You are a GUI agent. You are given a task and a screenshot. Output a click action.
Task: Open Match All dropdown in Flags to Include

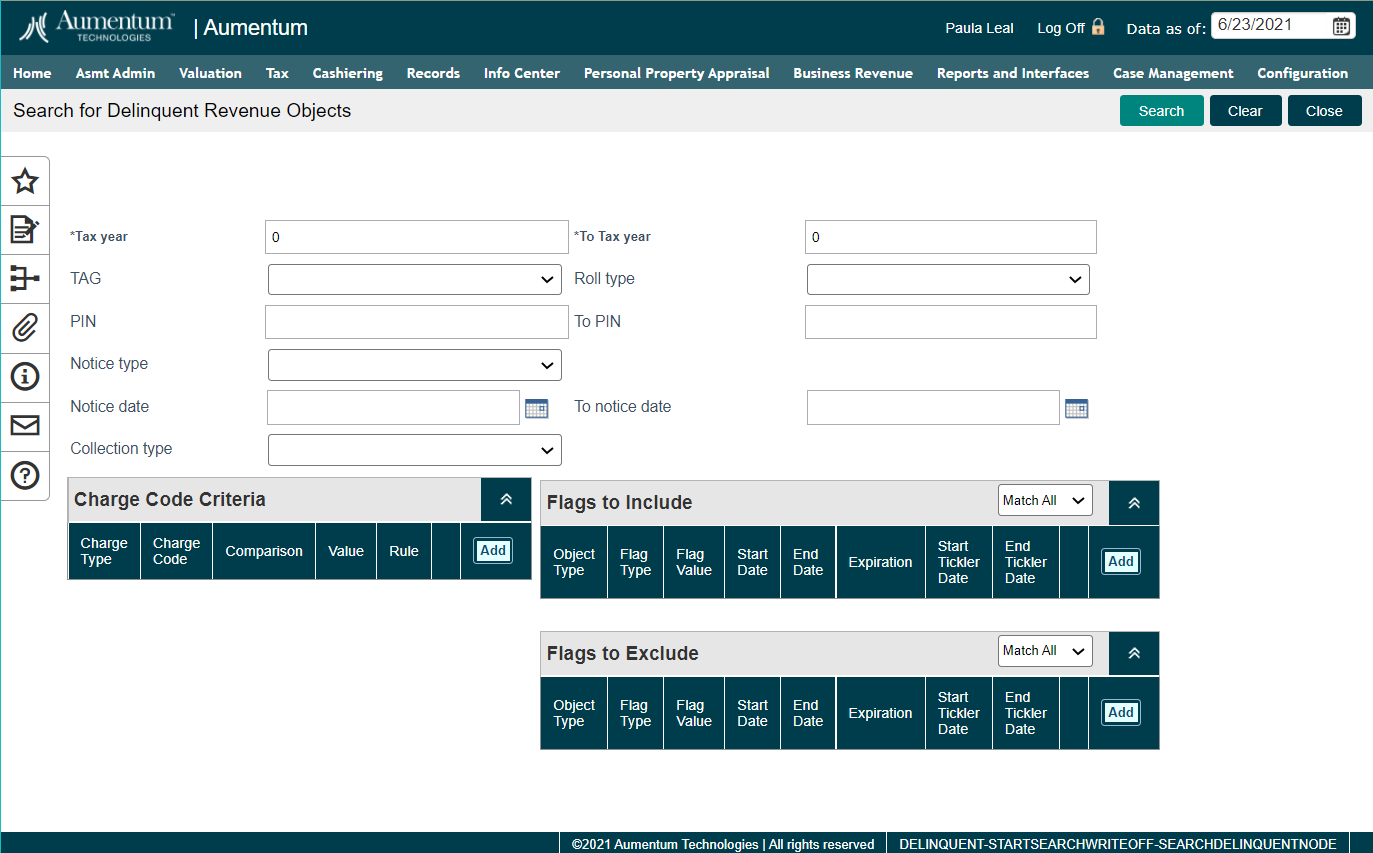(x=1045, y=500)
